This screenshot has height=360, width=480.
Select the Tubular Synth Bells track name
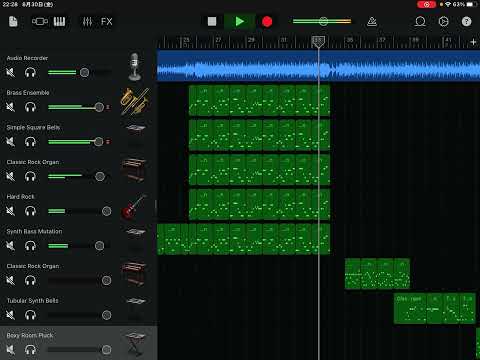pos(33,301)
